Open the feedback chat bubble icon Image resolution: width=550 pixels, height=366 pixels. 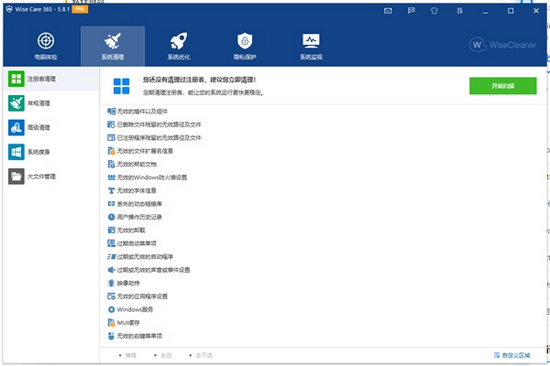coord(411,11)
